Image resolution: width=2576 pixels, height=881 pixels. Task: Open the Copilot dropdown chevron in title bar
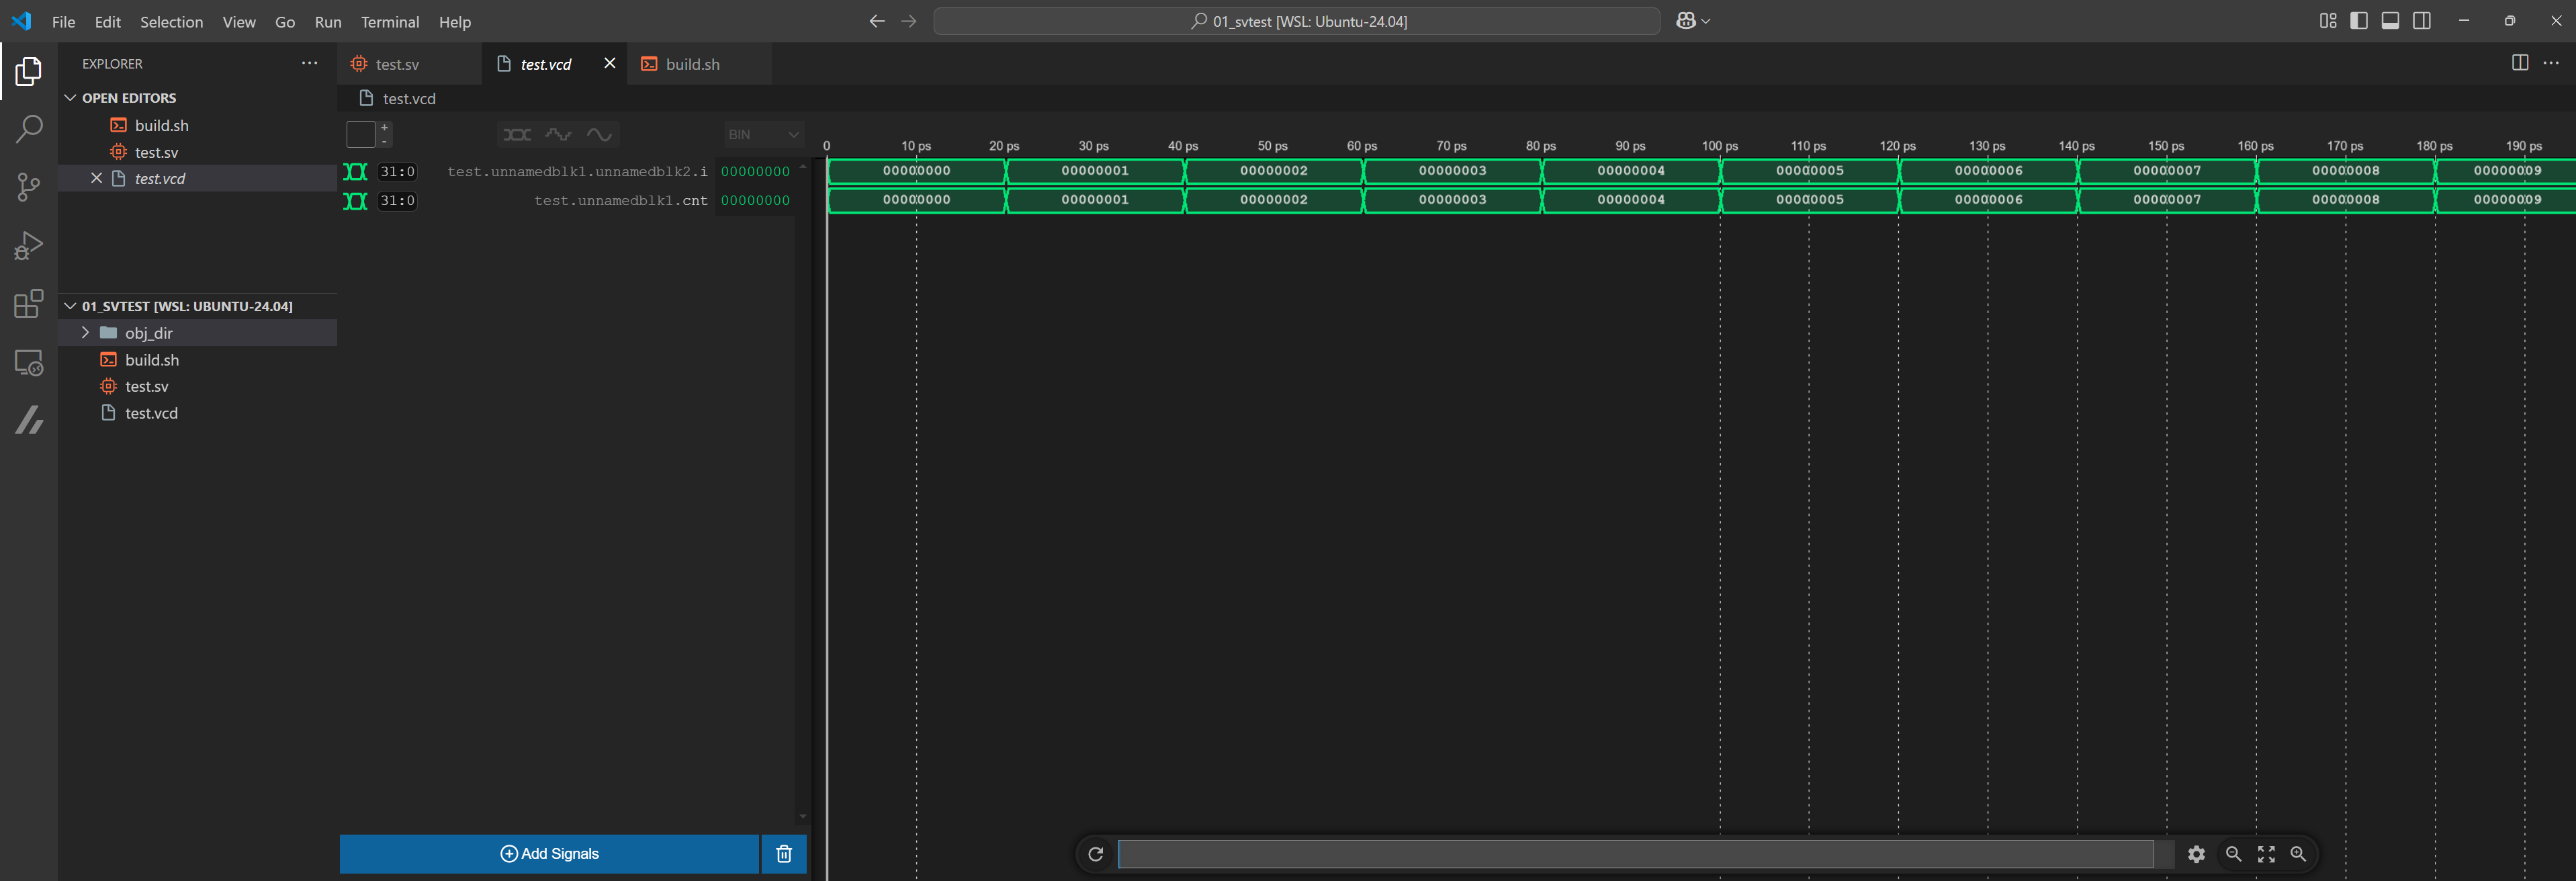pyautogui.click(x=1706, y=21)
